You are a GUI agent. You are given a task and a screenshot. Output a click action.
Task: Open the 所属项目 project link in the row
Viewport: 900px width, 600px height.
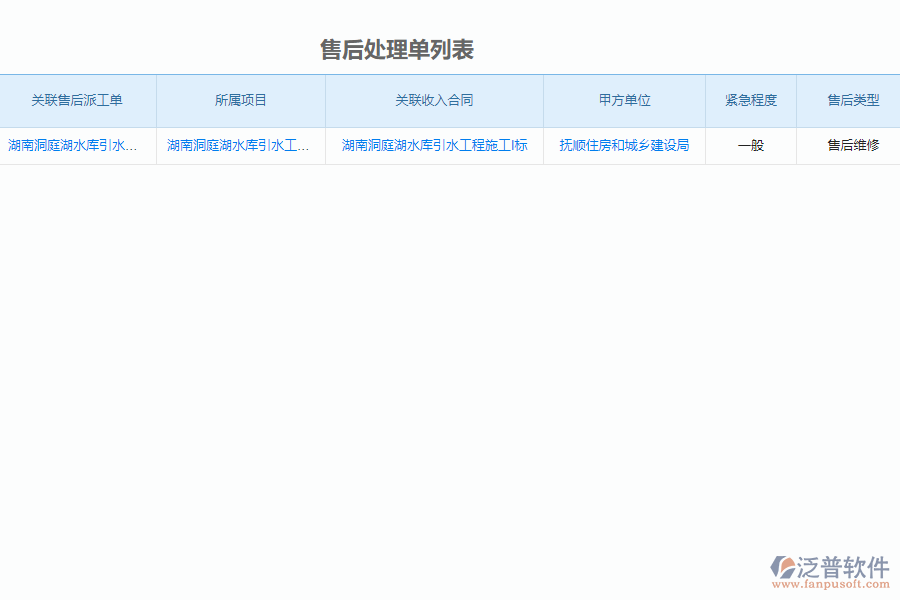[x=240, y=145]
